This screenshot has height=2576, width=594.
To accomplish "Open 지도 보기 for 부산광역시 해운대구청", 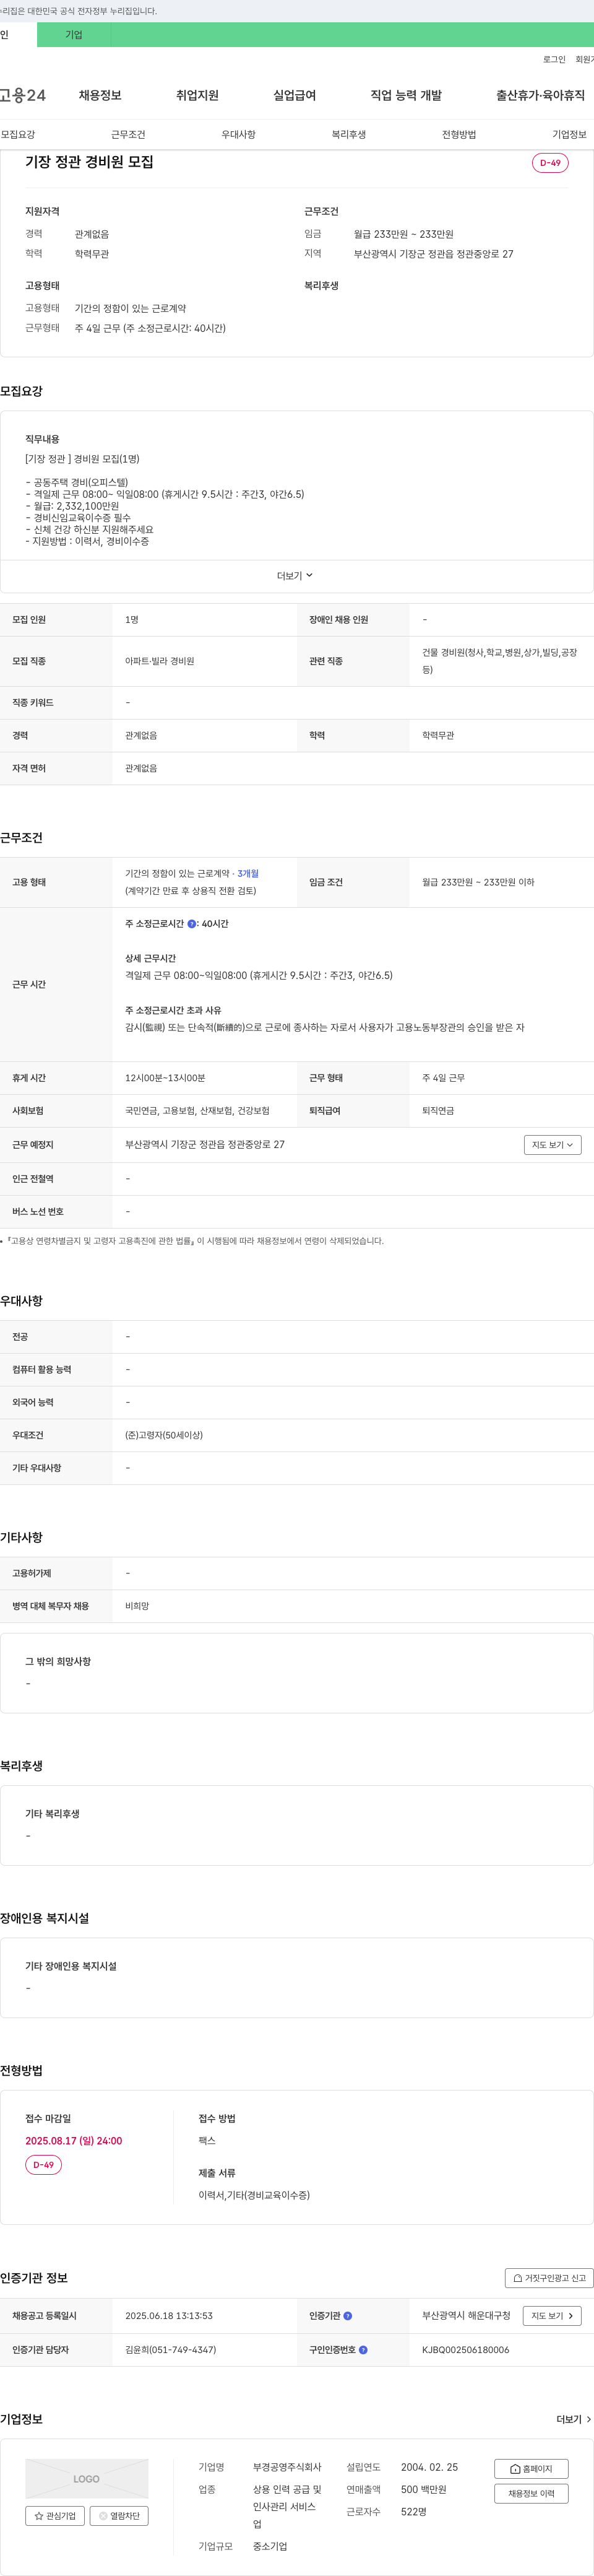I will pos(552,2316).
